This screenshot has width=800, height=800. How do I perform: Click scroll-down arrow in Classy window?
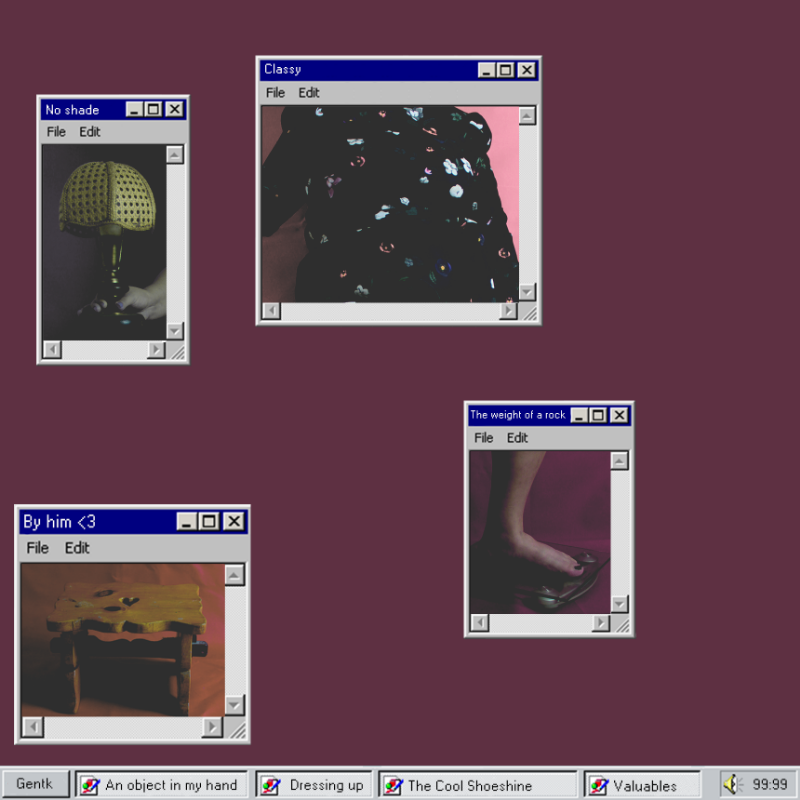coord(527,291)
